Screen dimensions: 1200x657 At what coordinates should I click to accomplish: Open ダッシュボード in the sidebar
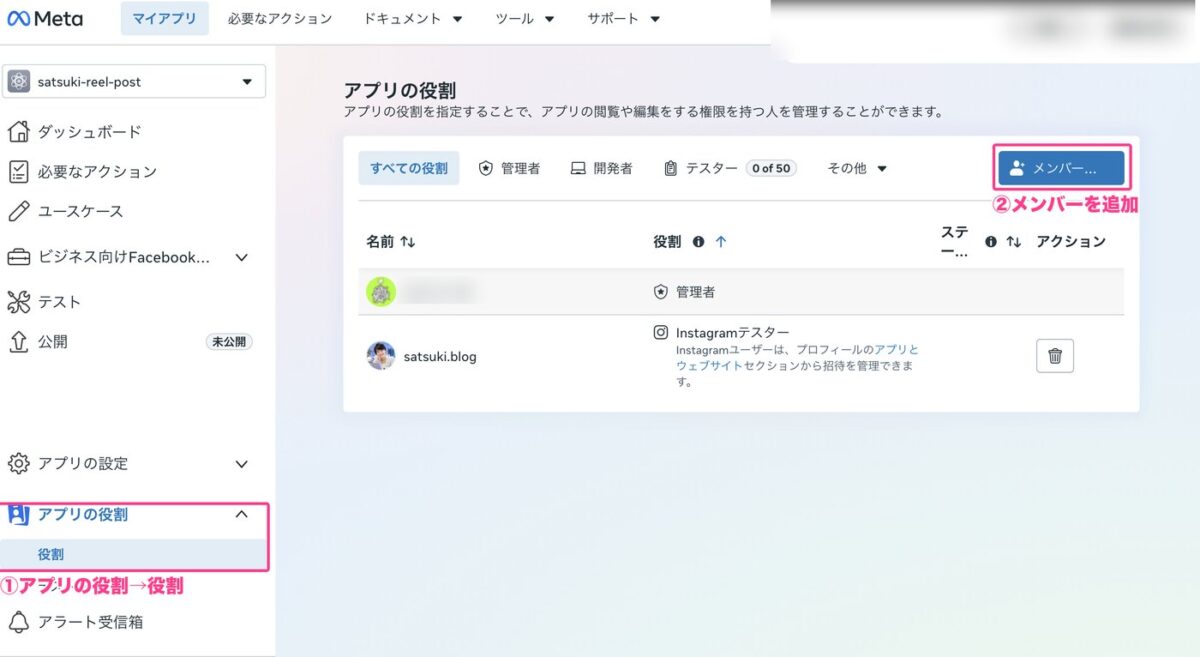pos(90,132)
